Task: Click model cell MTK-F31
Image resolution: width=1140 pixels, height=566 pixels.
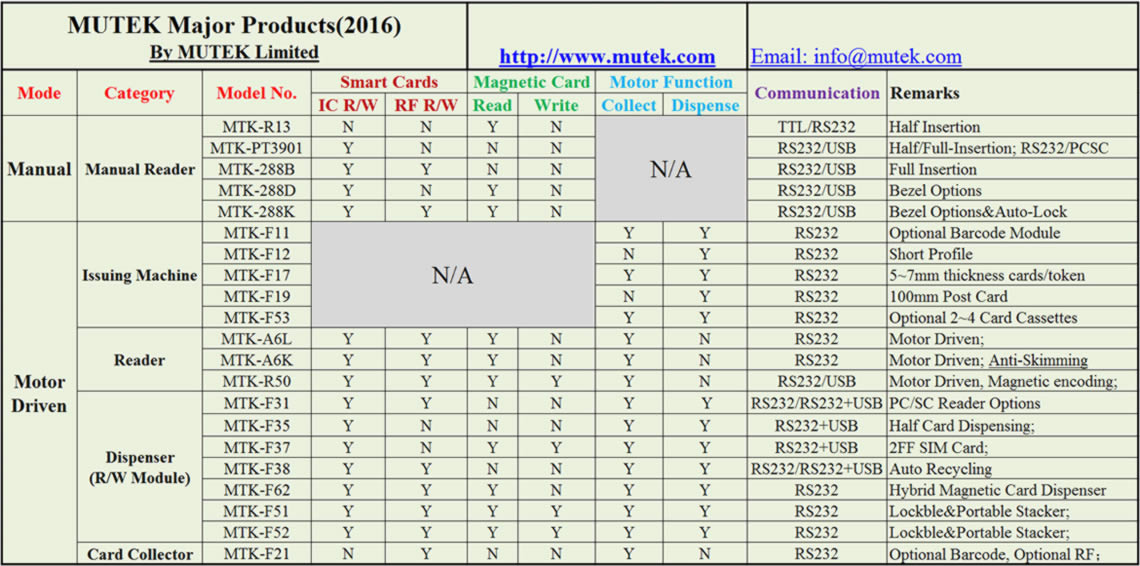Action: 257,403
